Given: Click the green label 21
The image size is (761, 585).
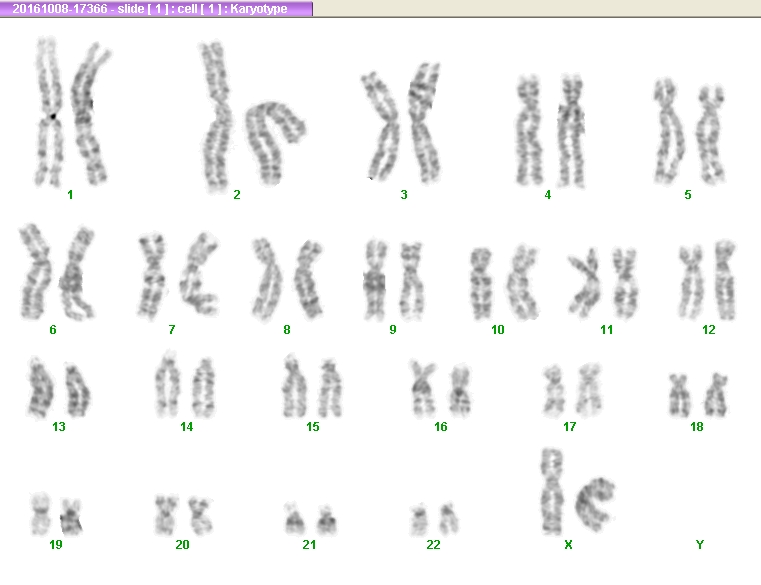Looking at the screenshot, I should (309, 544).
